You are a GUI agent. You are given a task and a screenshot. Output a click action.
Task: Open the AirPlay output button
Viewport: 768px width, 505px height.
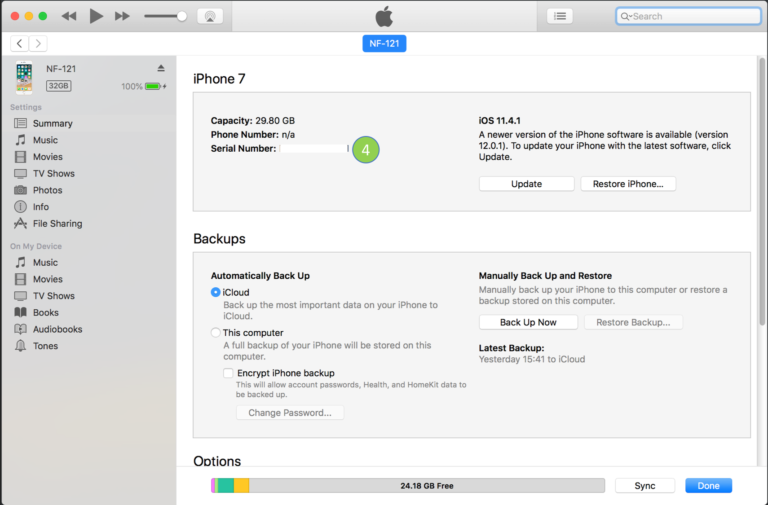(x=210, y=16)
